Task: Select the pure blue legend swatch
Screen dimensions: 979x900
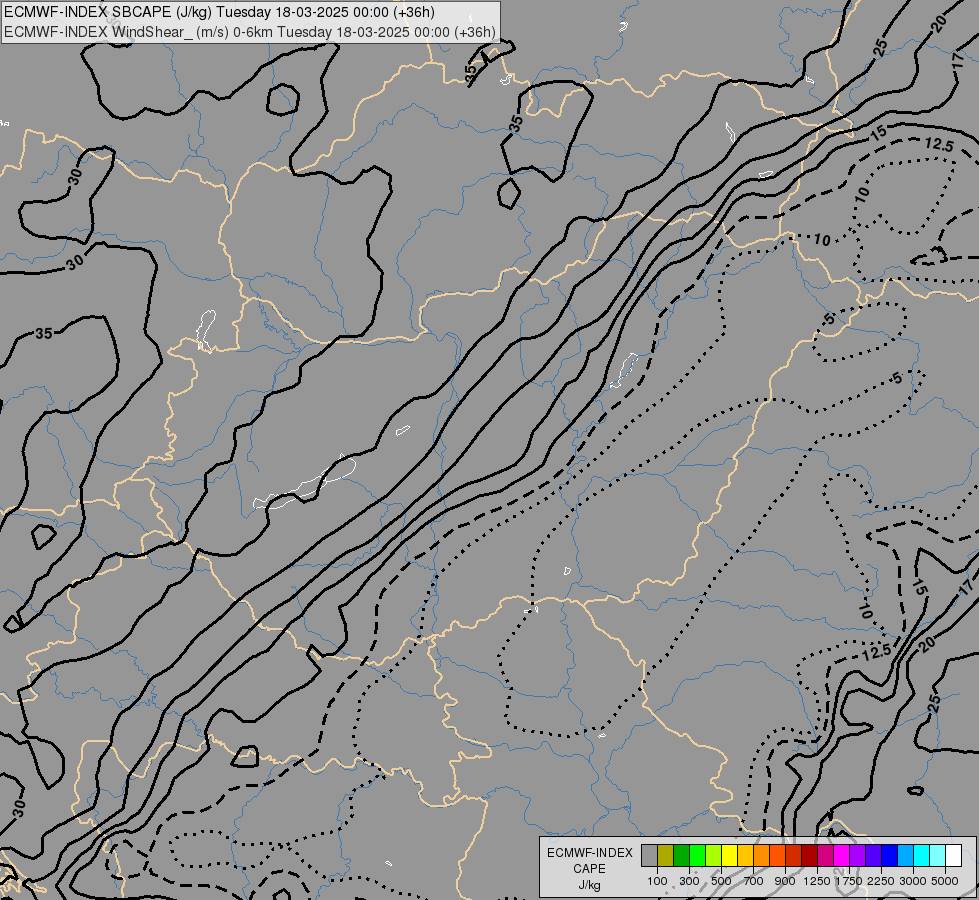Action: (x=889, y=855)
